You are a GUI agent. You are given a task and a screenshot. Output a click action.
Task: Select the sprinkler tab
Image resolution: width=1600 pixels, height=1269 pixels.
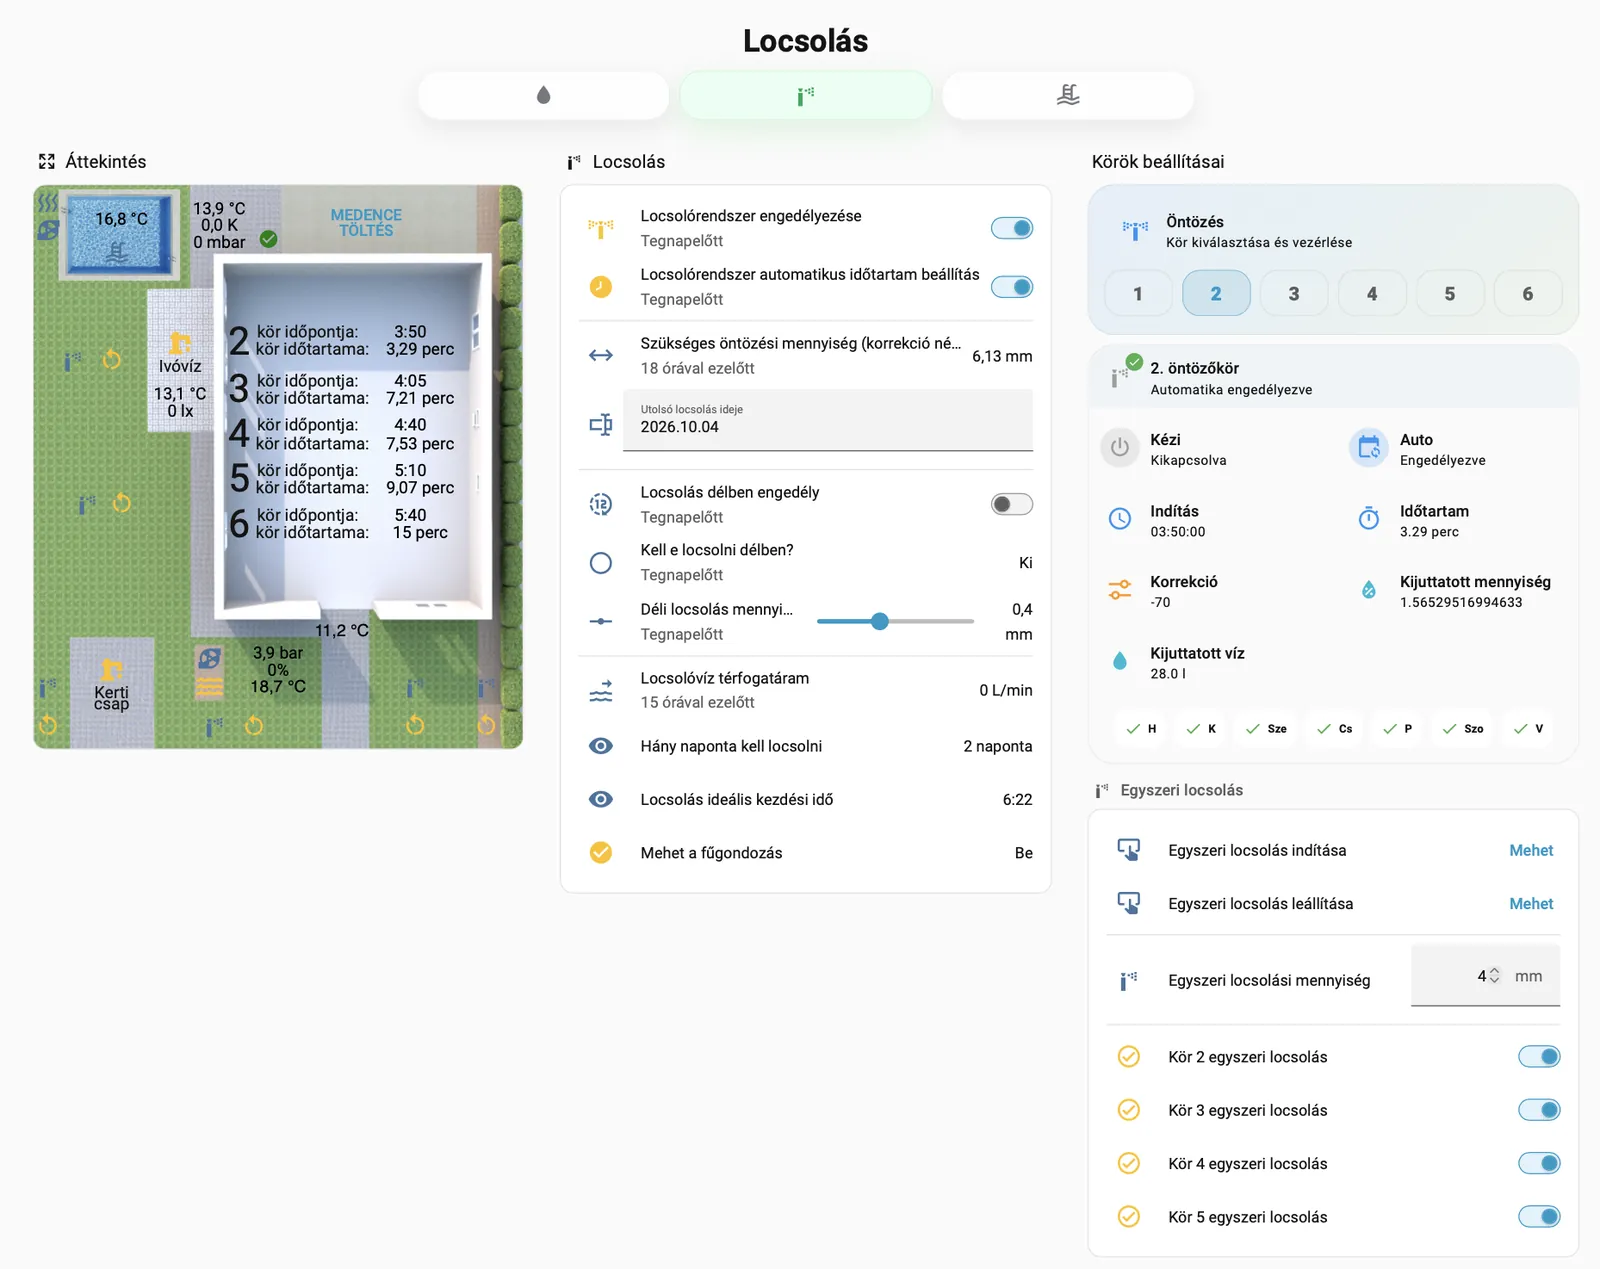805,95
